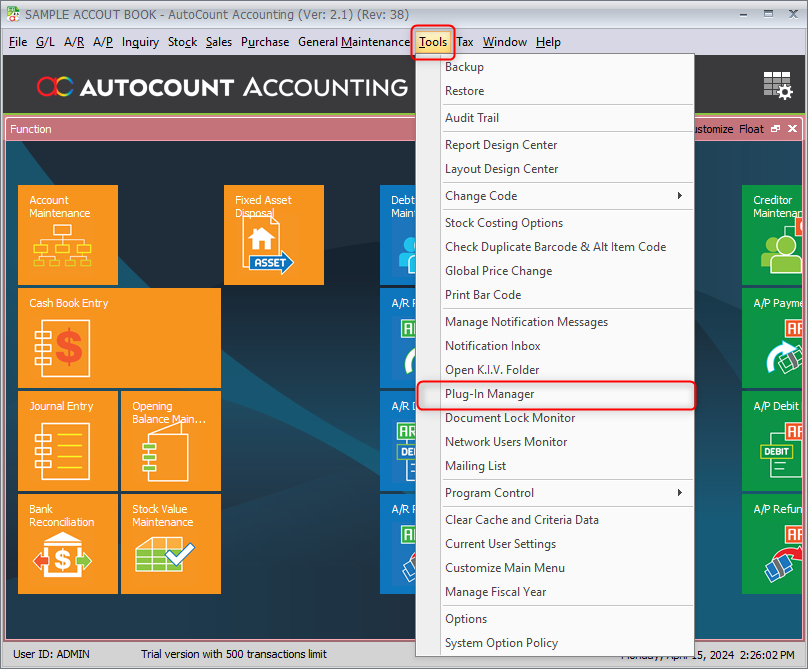
Task: Open the General Maintenance menu
Action: pyautogui.click(x=354, y=42)
